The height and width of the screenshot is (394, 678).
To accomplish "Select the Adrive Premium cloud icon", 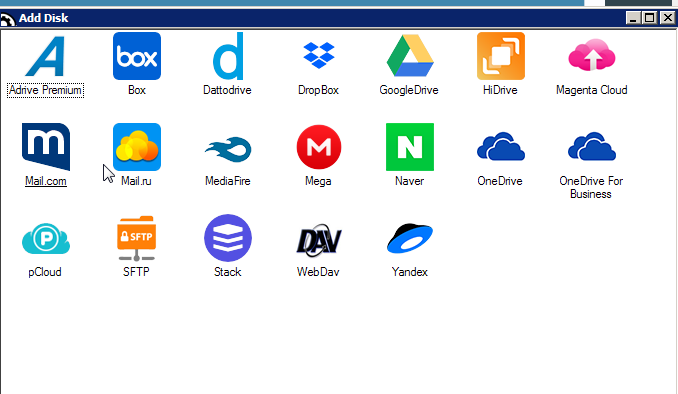I will tap(45, 56).
